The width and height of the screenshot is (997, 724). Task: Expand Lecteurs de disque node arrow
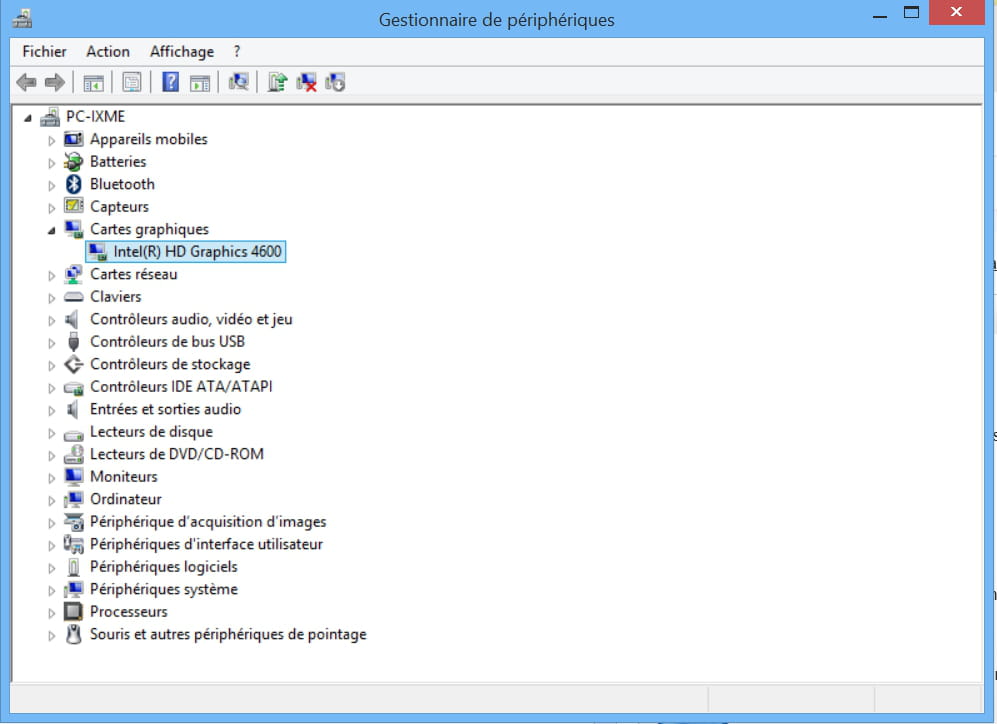(x=52, y=433)
